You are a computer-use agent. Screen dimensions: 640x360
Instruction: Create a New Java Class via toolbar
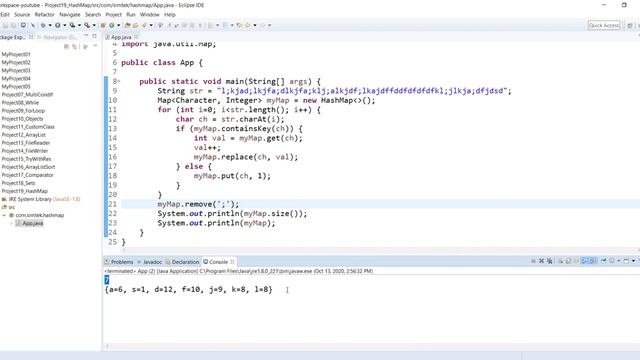[x=111, y=25]
